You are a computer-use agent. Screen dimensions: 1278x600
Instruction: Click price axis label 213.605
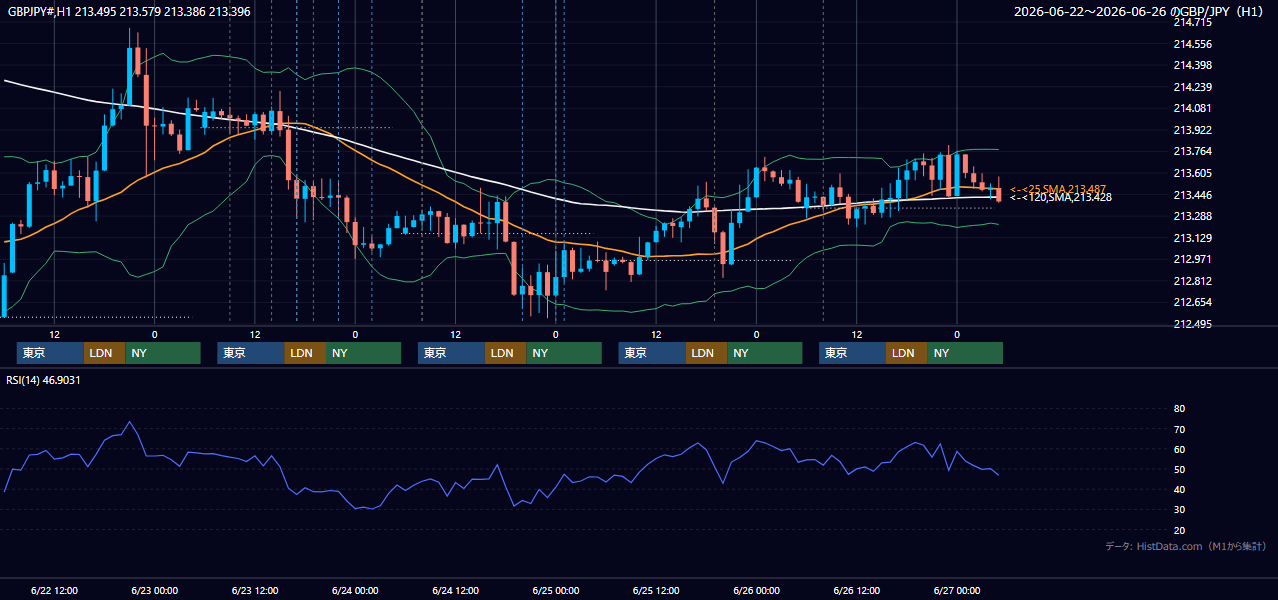(1192, 173)
